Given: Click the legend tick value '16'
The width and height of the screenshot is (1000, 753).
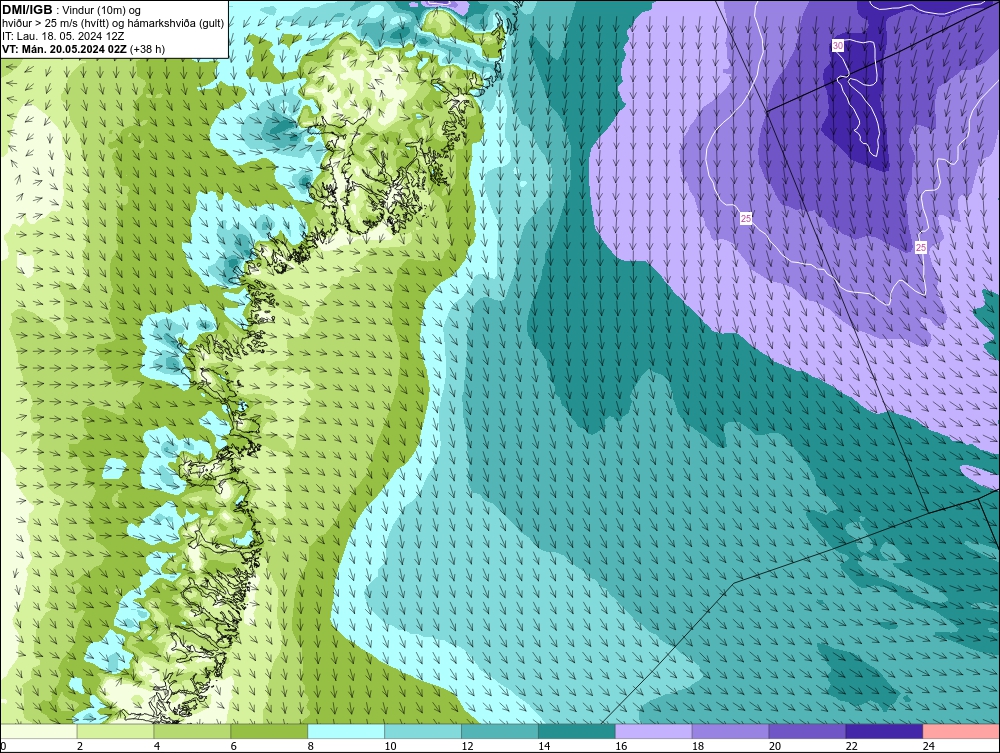Looking at the screenshot, I should click(621, 746).
